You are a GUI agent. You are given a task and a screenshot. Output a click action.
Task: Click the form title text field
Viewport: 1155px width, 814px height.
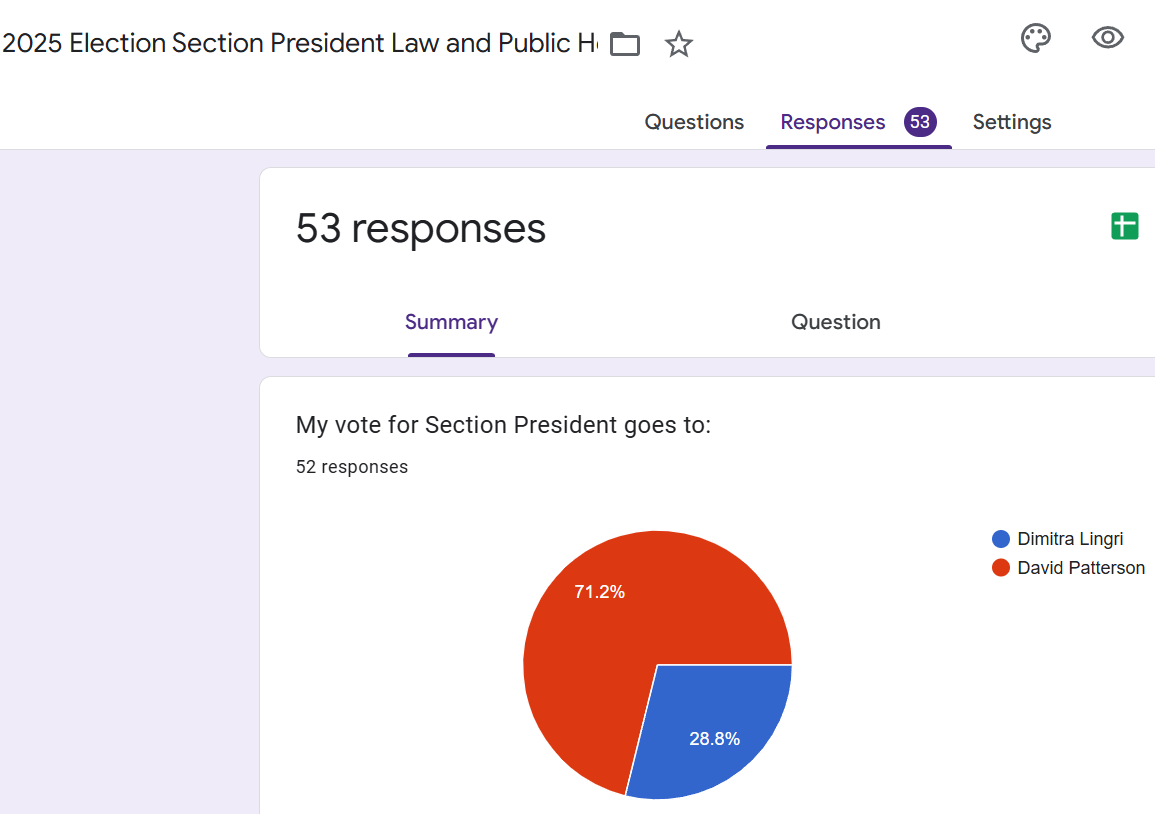[300, 44]
